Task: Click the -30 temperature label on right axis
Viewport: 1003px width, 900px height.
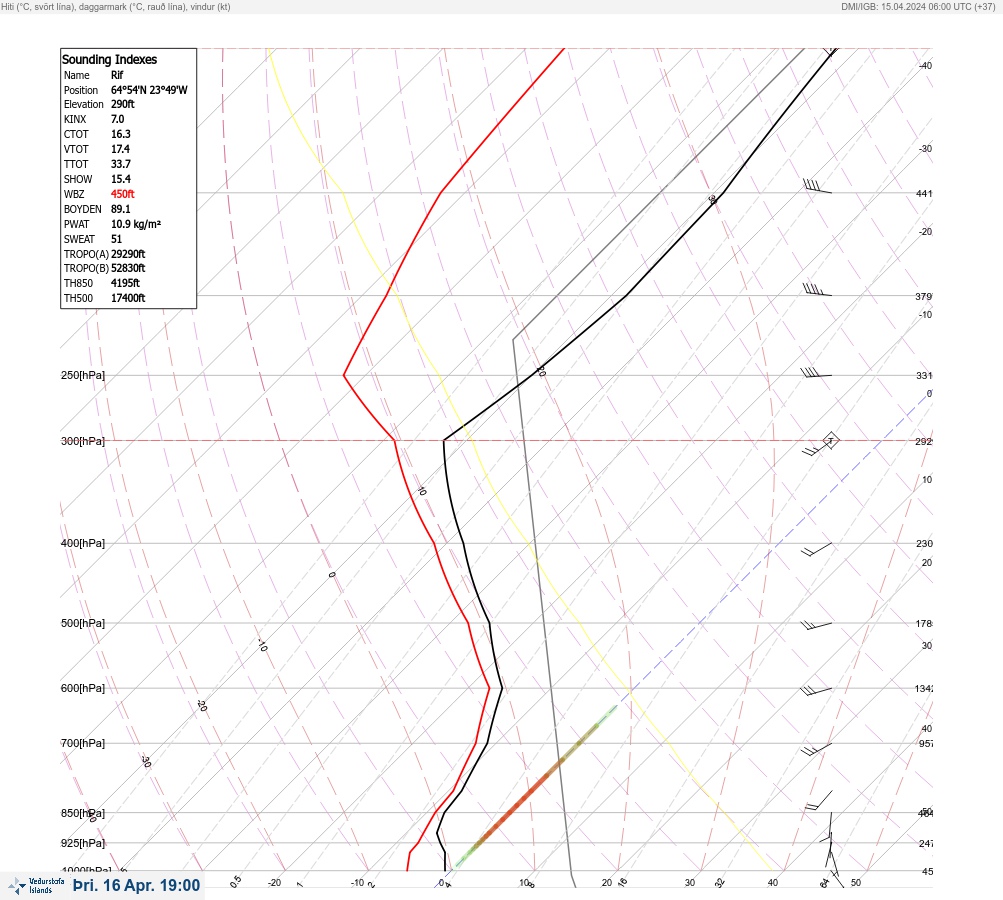Action: 925,148
